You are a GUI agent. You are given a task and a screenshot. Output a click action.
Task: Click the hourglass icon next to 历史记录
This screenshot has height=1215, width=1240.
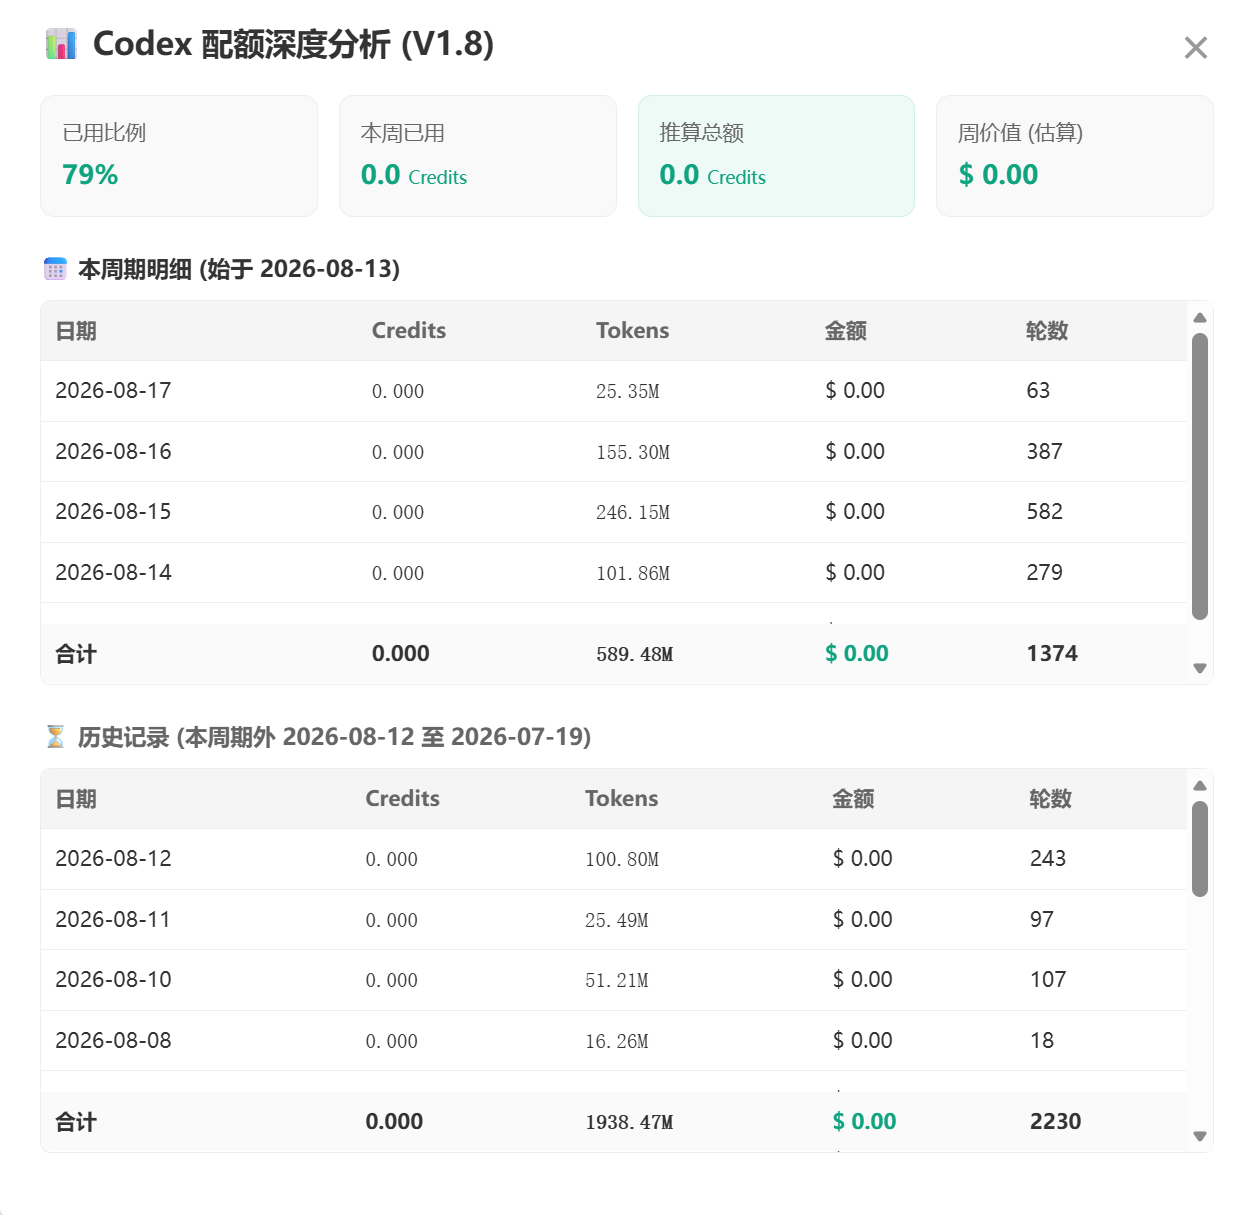55,737
